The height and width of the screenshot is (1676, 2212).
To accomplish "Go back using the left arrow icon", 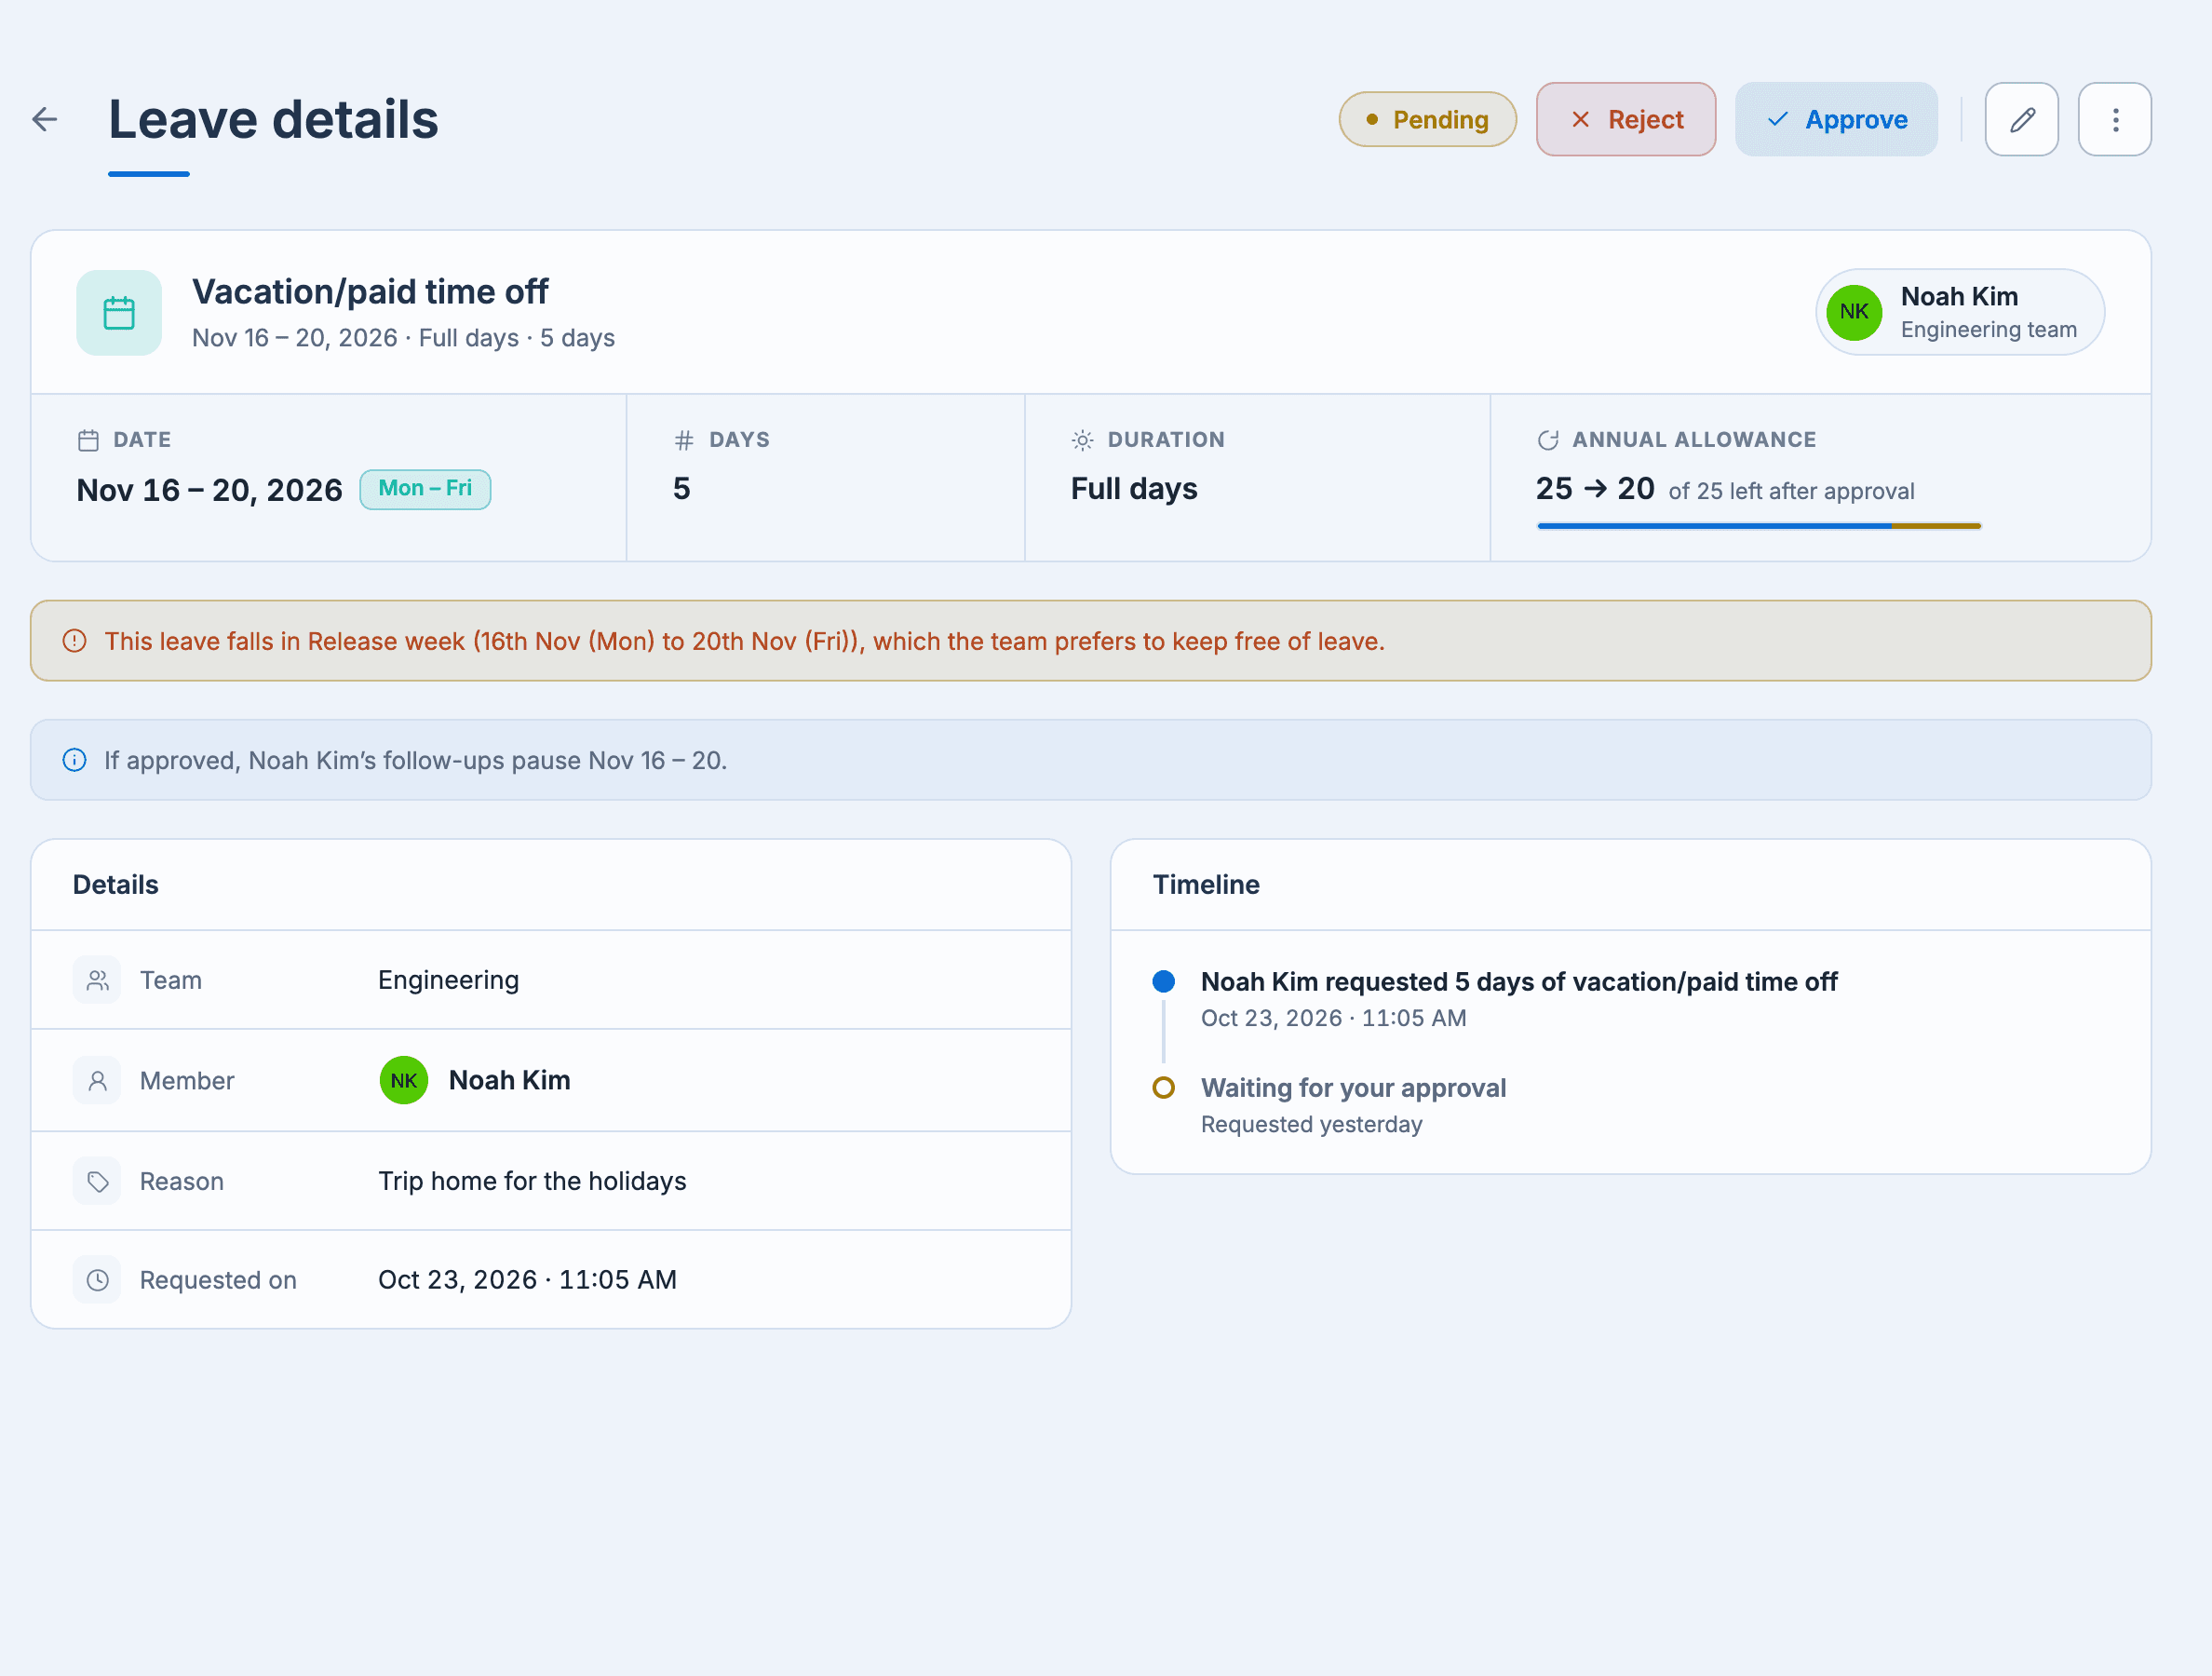I will pos(45,120).
